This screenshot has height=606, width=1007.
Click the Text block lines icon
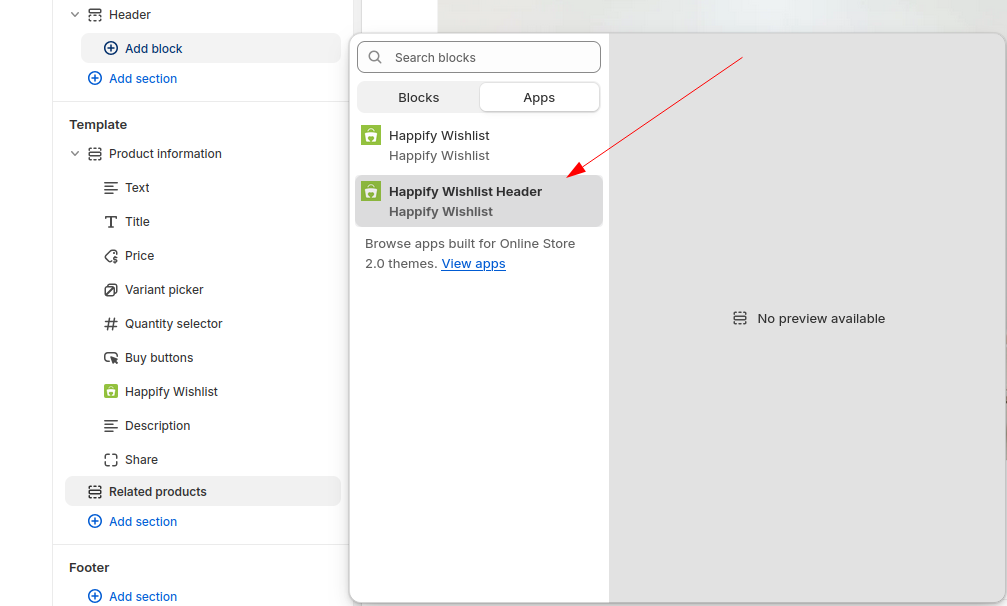click(111, 188)
